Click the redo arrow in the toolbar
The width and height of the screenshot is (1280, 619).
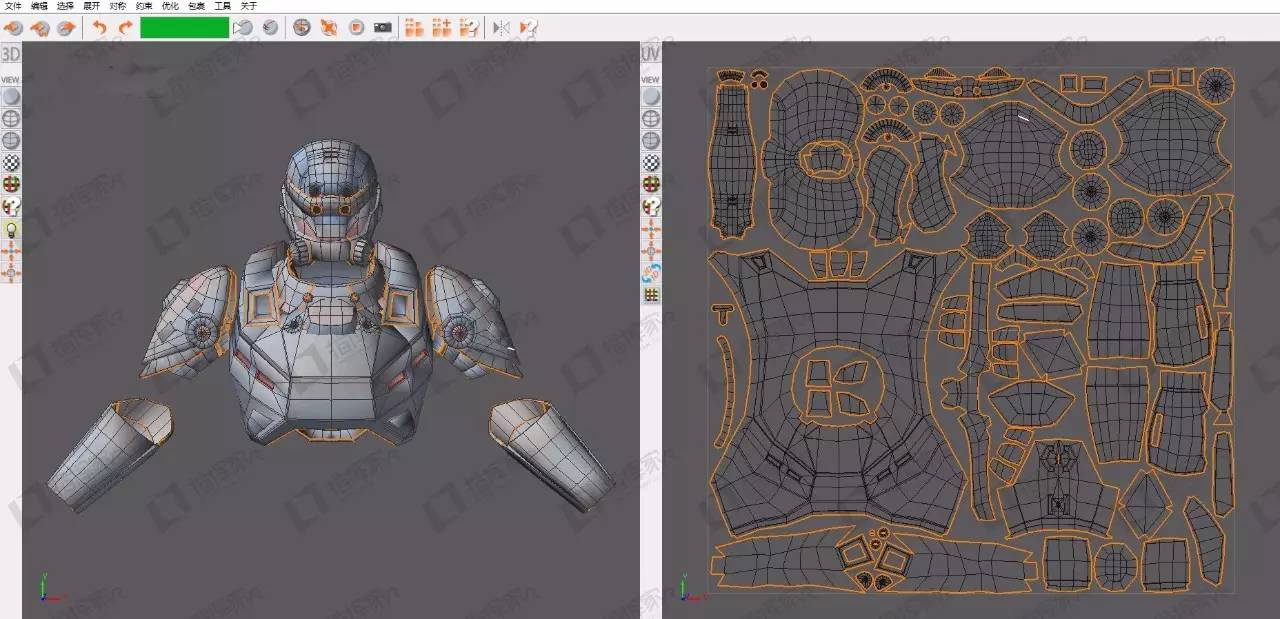[125, 28]
